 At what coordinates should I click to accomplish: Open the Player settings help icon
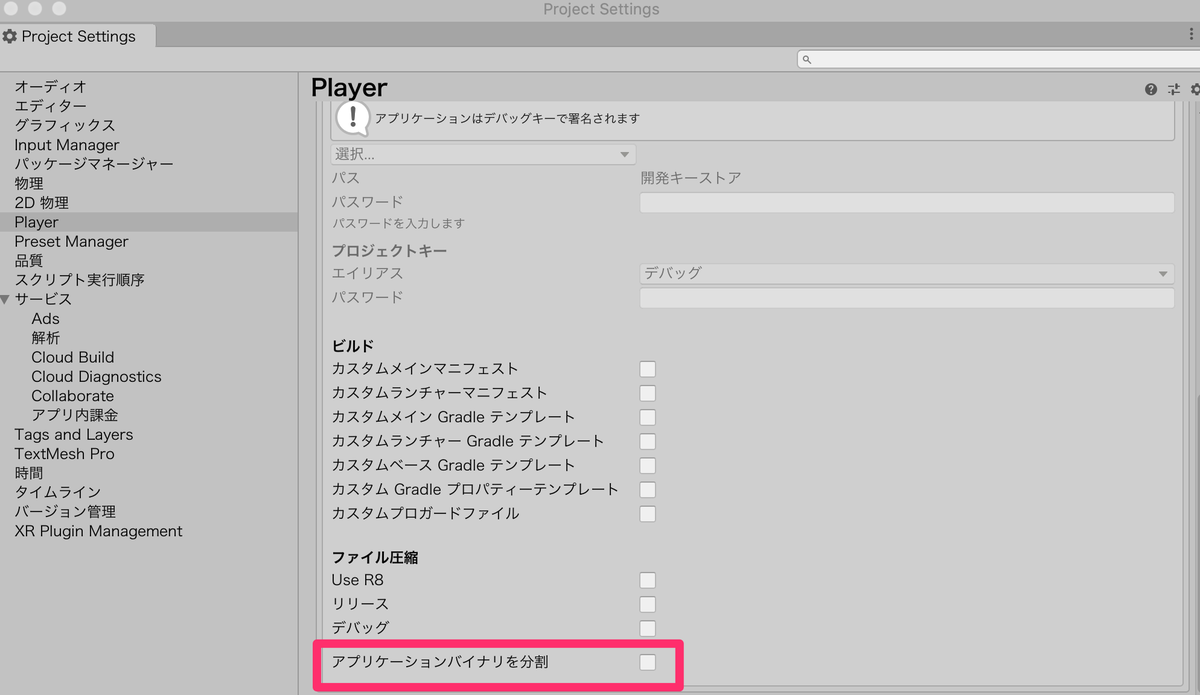pos(1151,89)
